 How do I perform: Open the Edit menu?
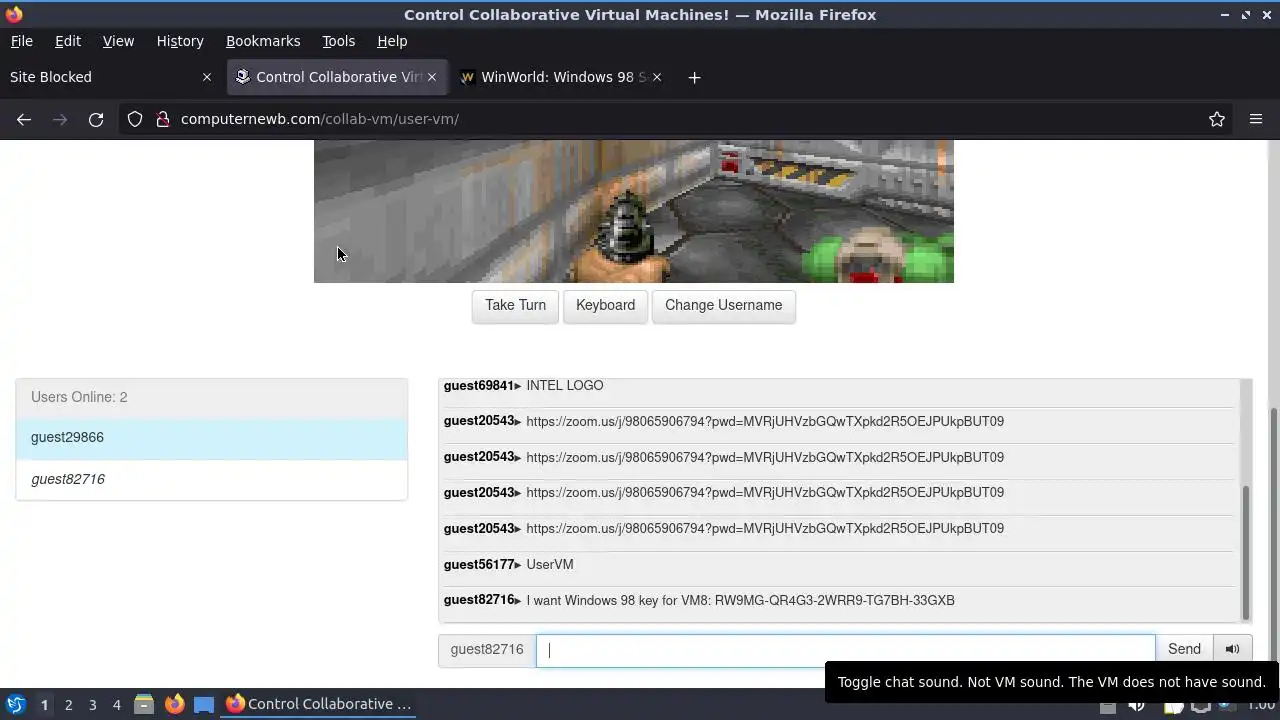pyautogui.click(x=68, y=41)
